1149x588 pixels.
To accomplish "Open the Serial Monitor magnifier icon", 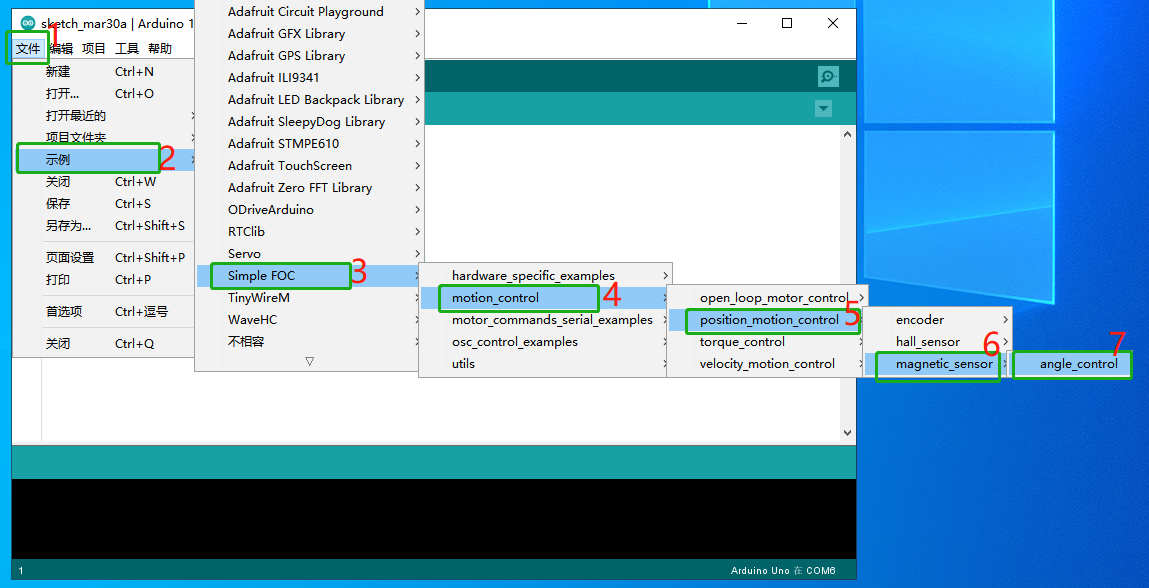I will point(828,76).
